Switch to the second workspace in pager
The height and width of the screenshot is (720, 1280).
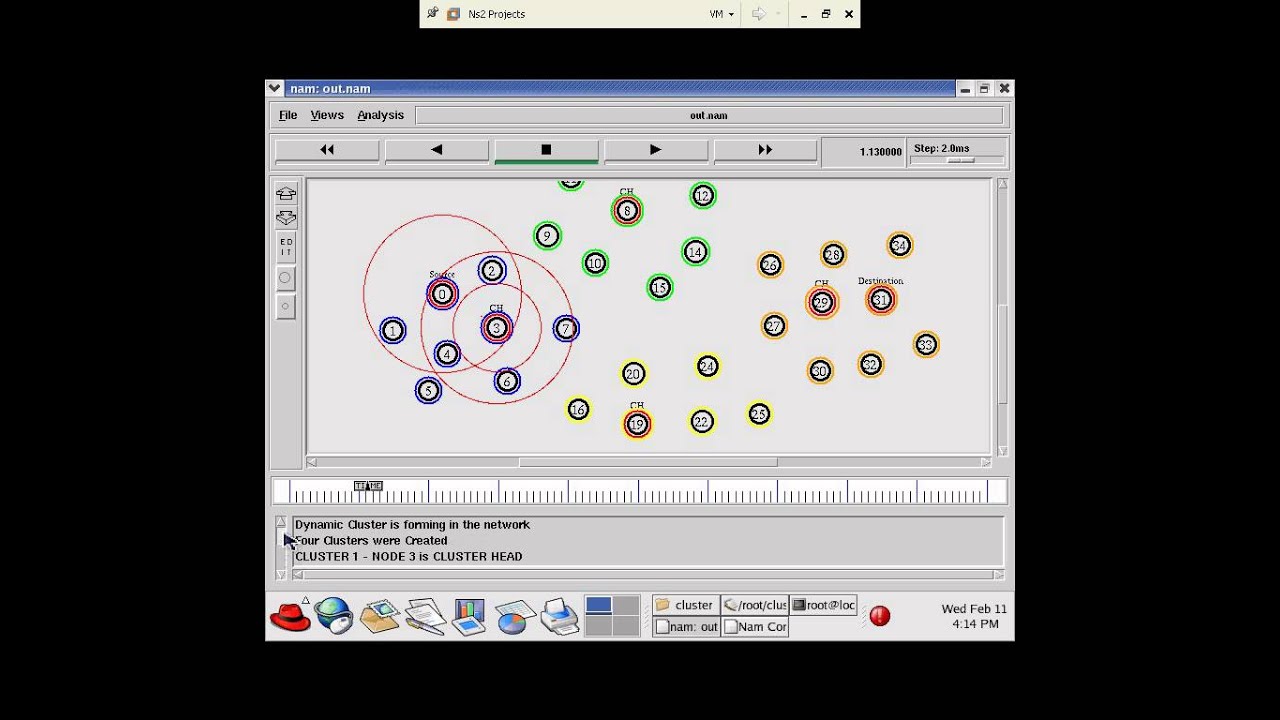626,605
